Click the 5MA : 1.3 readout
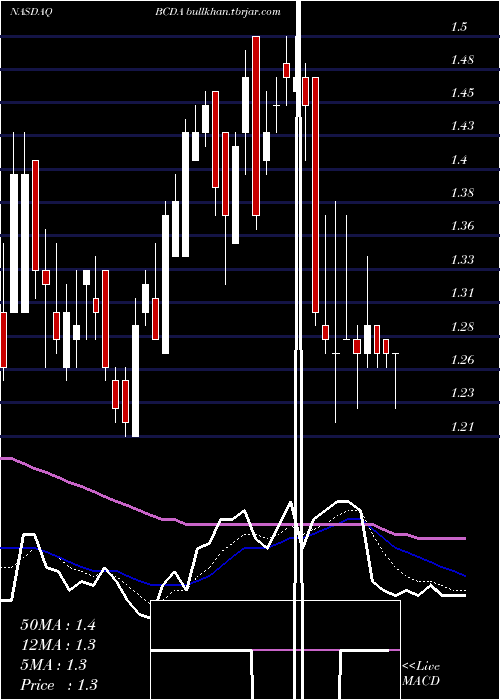The image size is (500, 700). click(x=54, y=665)
